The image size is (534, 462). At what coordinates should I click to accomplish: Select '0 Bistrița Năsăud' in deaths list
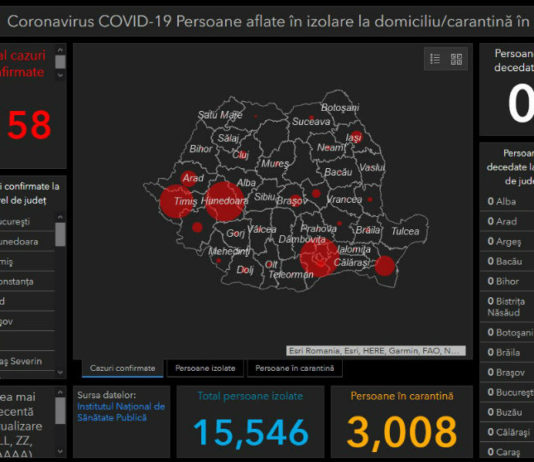click(507, 307)
